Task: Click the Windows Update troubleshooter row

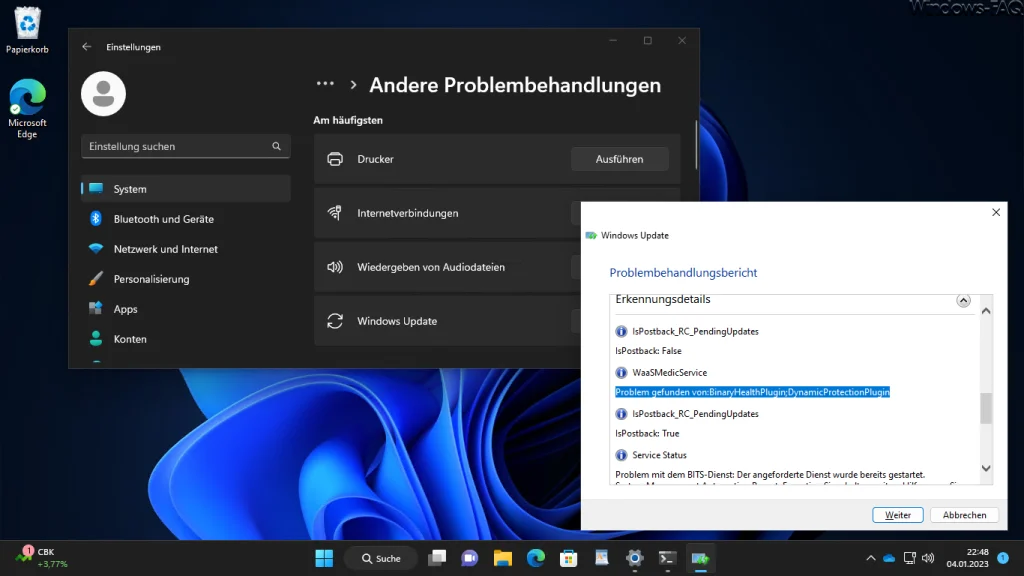Action: pyautogui.click(x=447, y=321)
